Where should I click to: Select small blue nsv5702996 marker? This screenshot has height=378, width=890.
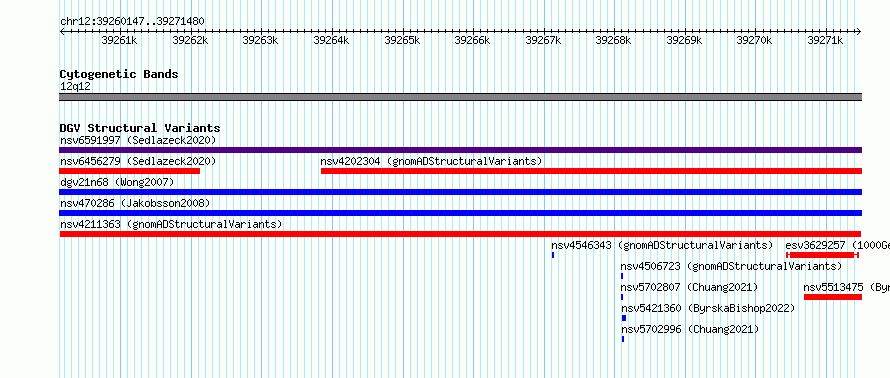[623, 339]
